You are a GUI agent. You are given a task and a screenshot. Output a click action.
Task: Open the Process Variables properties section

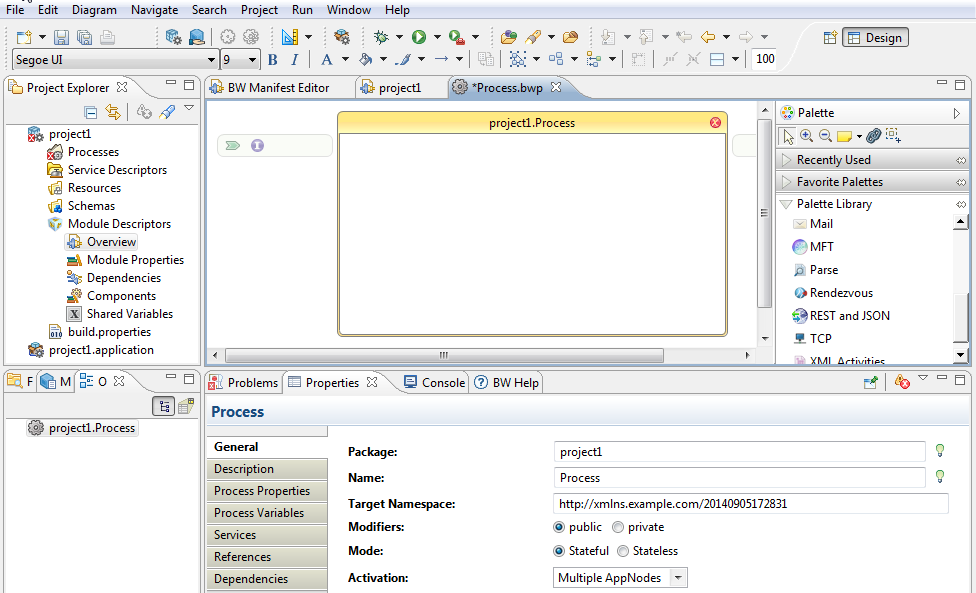pyautogui.click(x=259, y=513)
